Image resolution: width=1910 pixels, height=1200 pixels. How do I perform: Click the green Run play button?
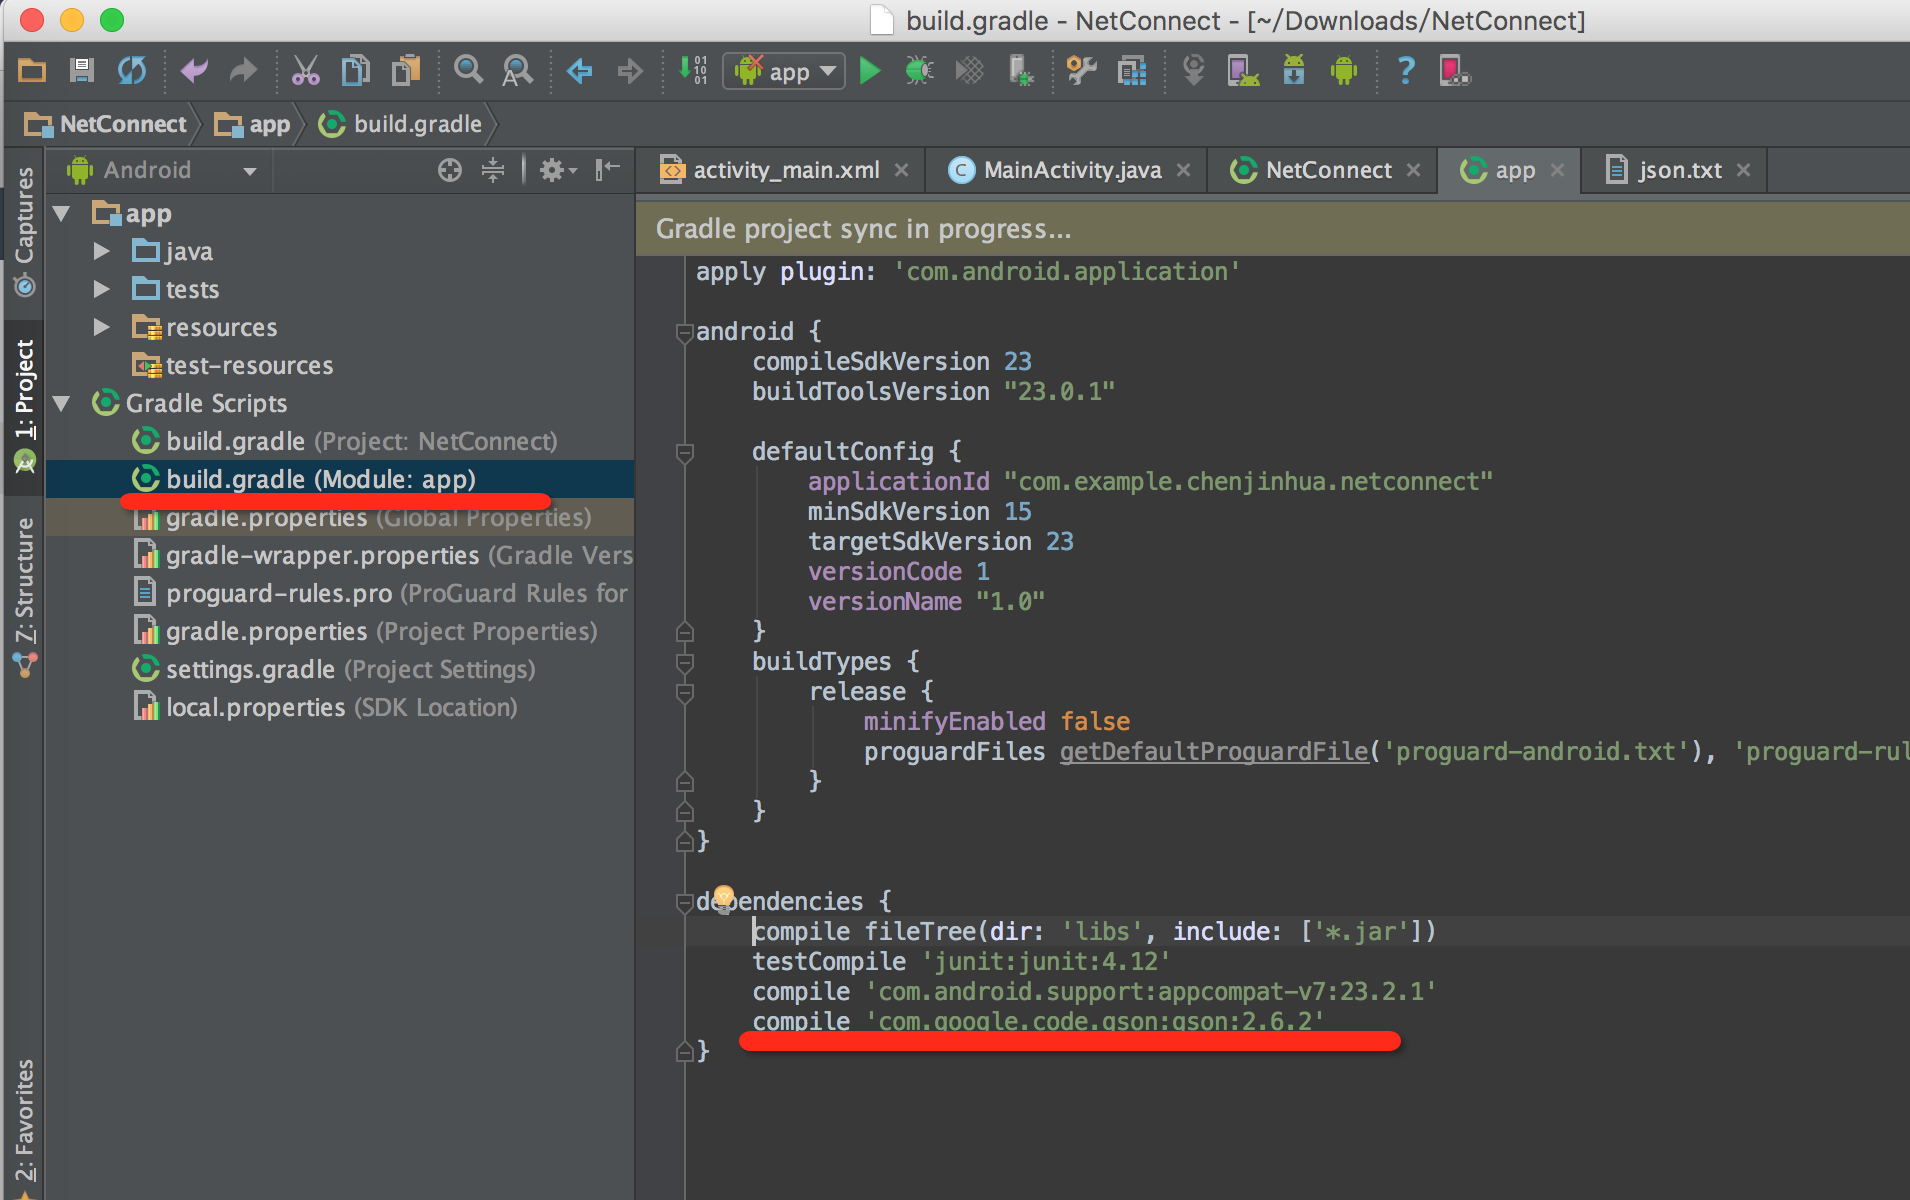pyautogui.click(x=870, y=70)
